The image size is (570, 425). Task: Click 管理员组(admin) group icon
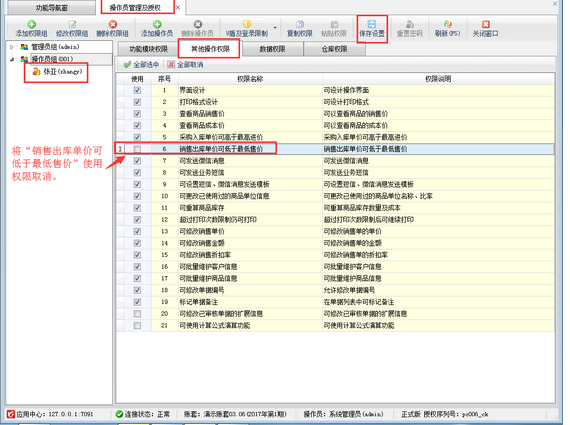(24, 47)
